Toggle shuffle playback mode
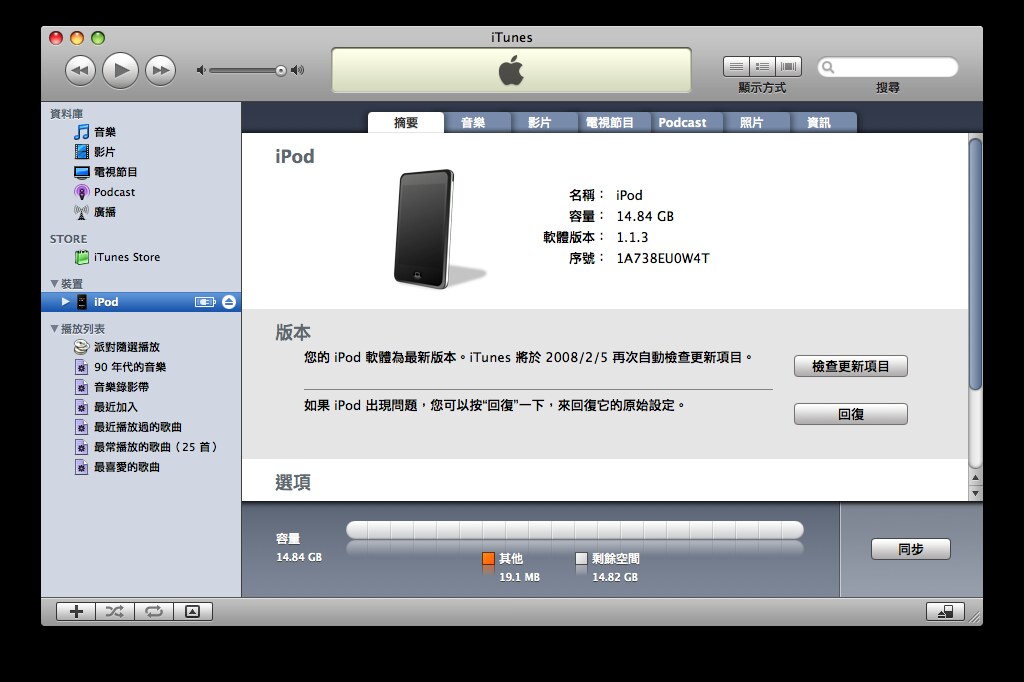The height and width of the screenshot is (682, 1024). 114,611
